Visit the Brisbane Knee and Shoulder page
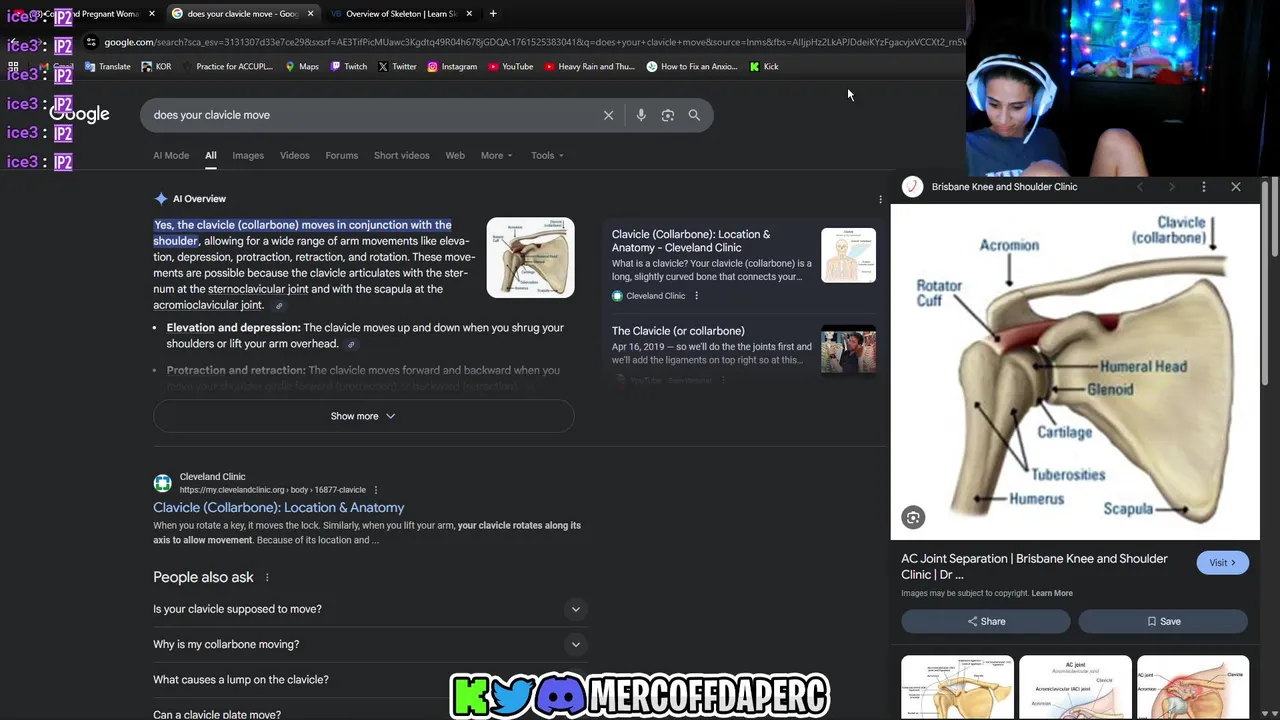Image resolution: width=1280 pixels, height=720 pixels. tap(1222, 563)
